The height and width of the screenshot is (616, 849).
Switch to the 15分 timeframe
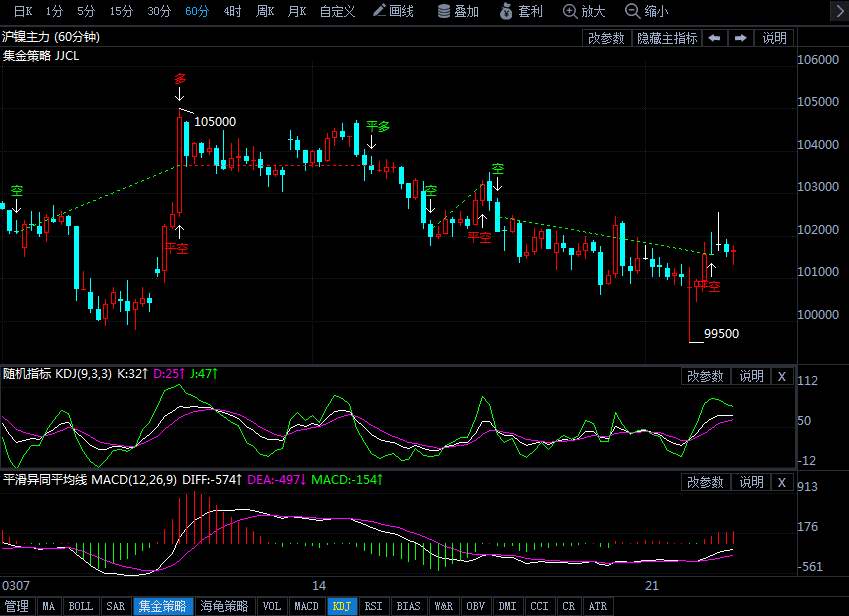pyautogui.click(x=121, y=12)
